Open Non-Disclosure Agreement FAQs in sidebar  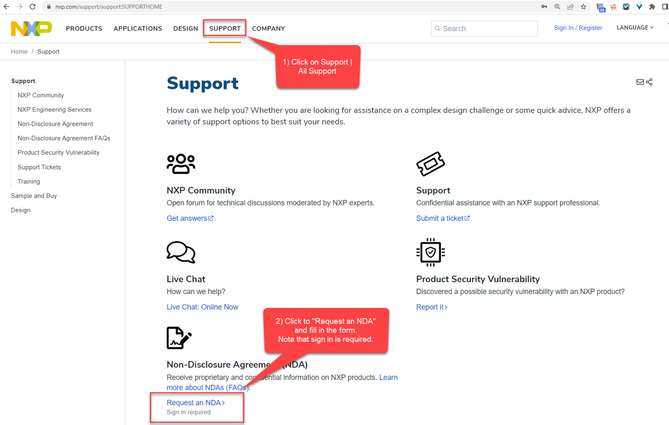64,138
